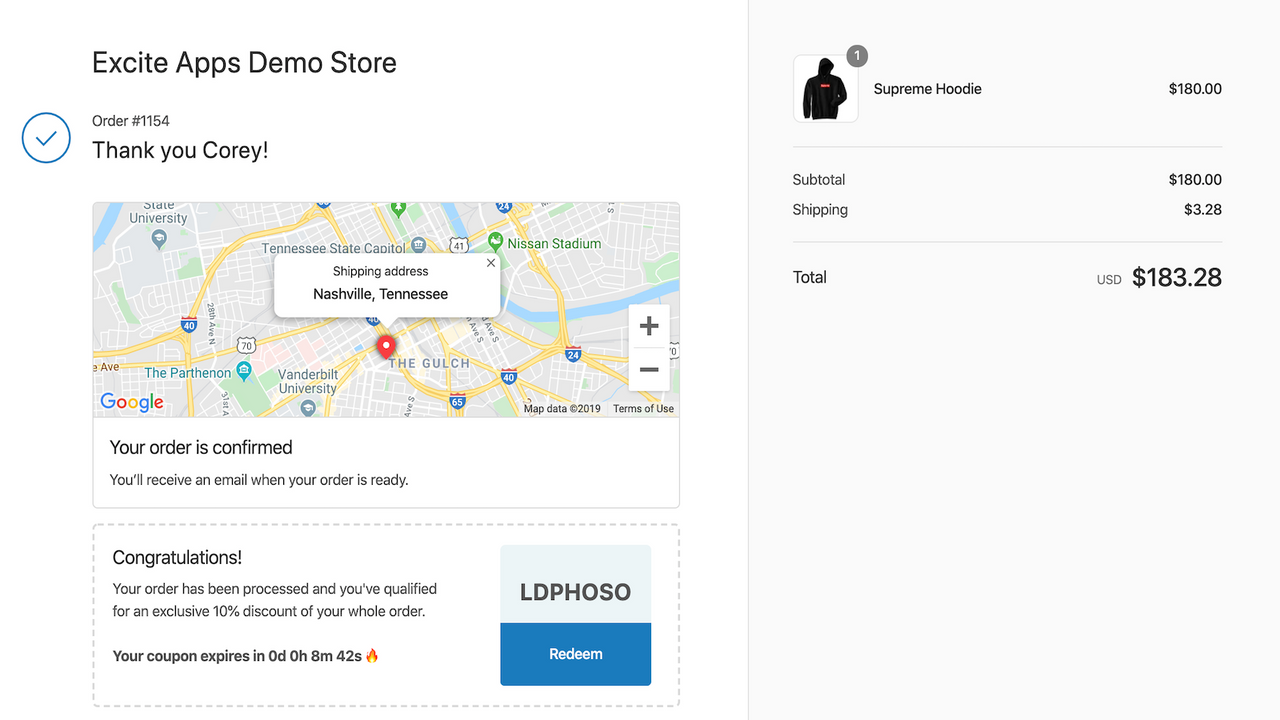1280x720 pixels.
Task: Click the coupon expiry countdown text
Action: pos(246,656)
